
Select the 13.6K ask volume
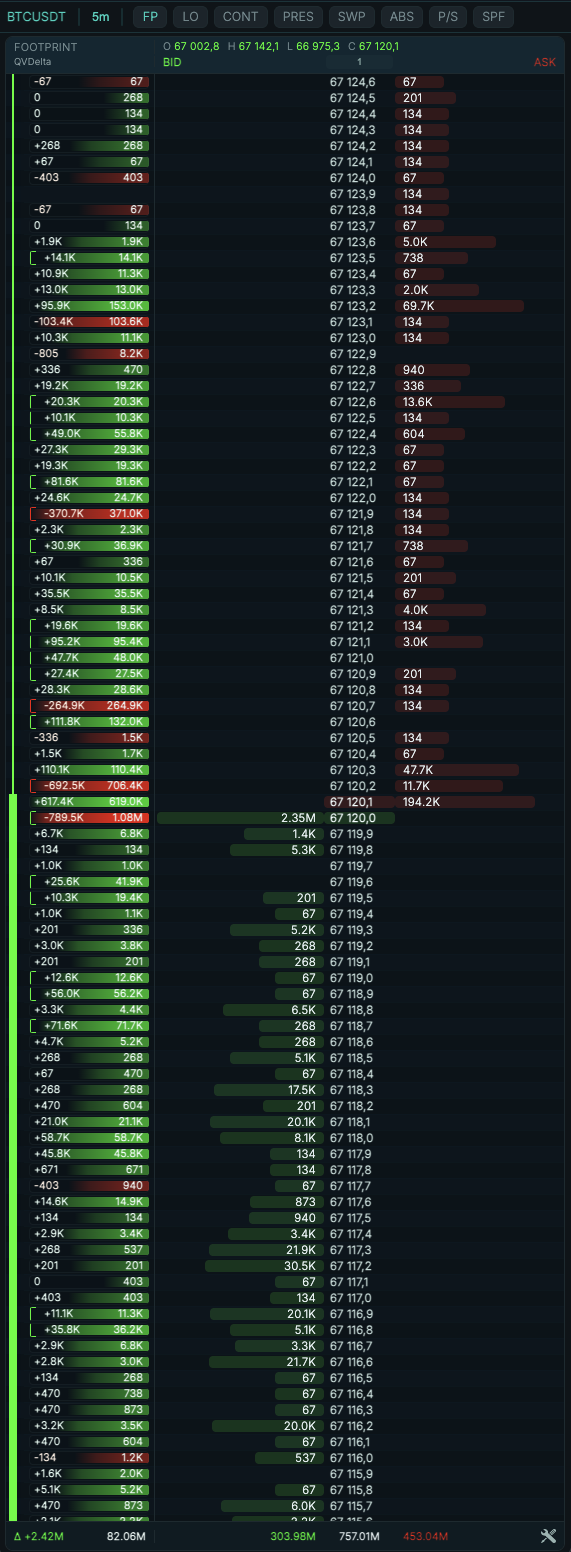tap(451, 402)
